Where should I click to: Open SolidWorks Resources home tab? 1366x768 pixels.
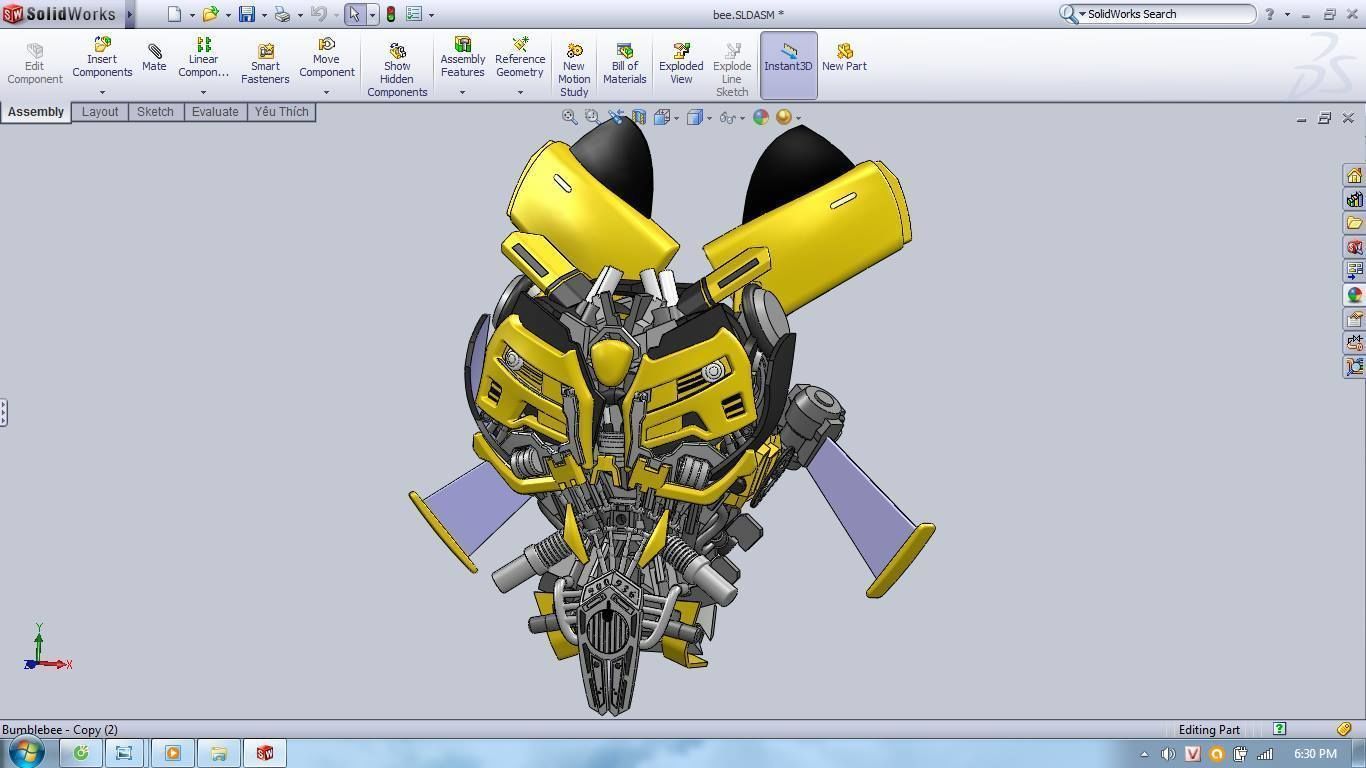point(1354,176)
